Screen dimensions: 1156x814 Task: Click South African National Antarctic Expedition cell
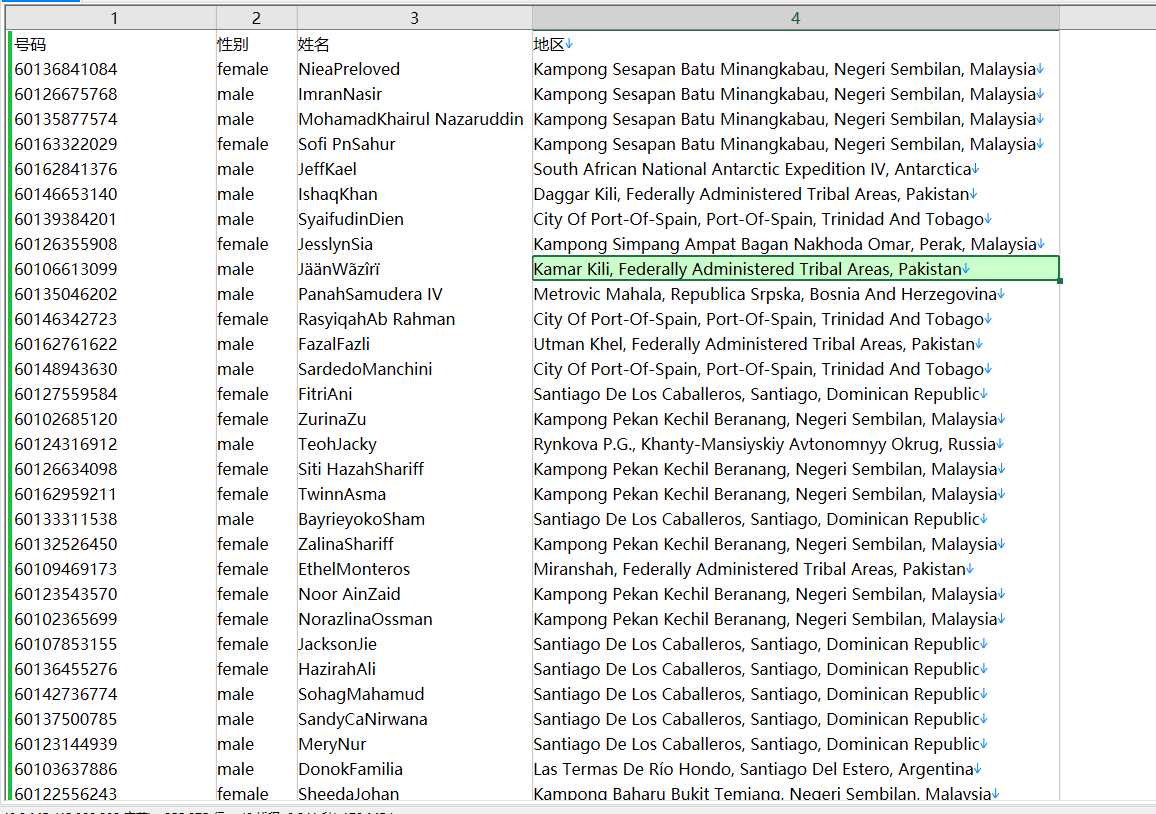795,170
